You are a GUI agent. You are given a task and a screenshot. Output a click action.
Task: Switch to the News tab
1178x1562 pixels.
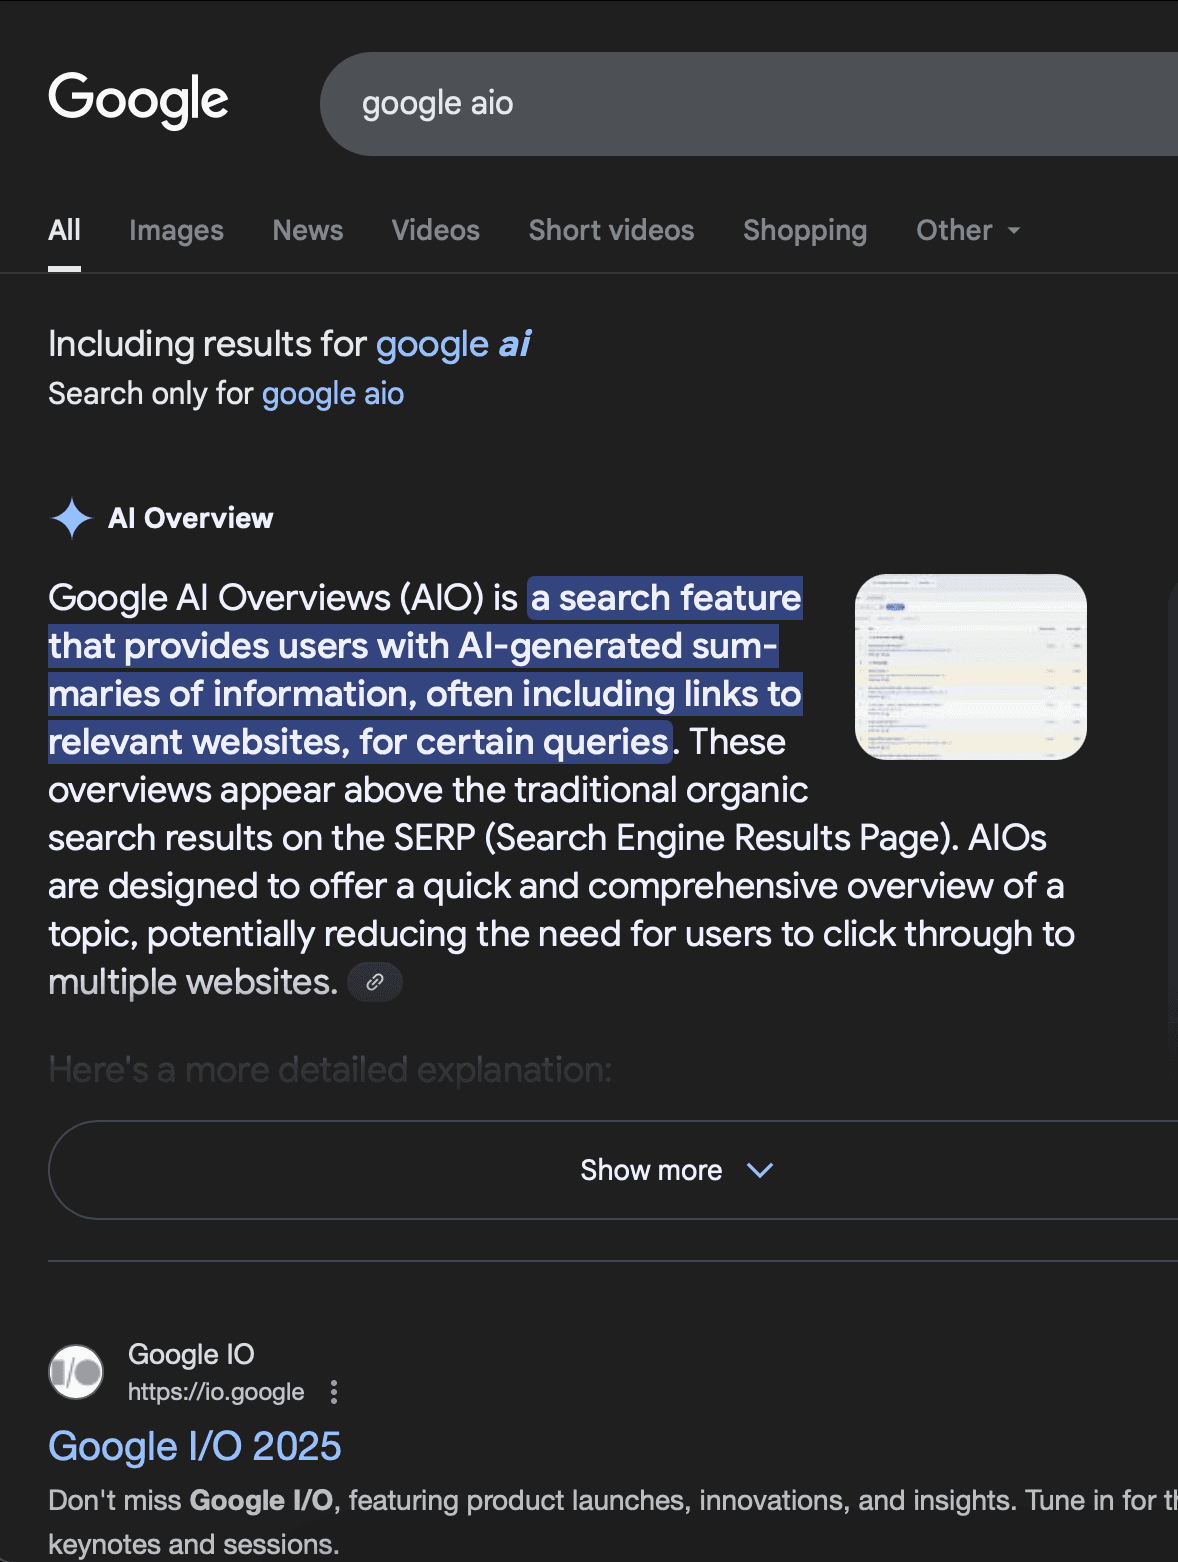point(308,231)
